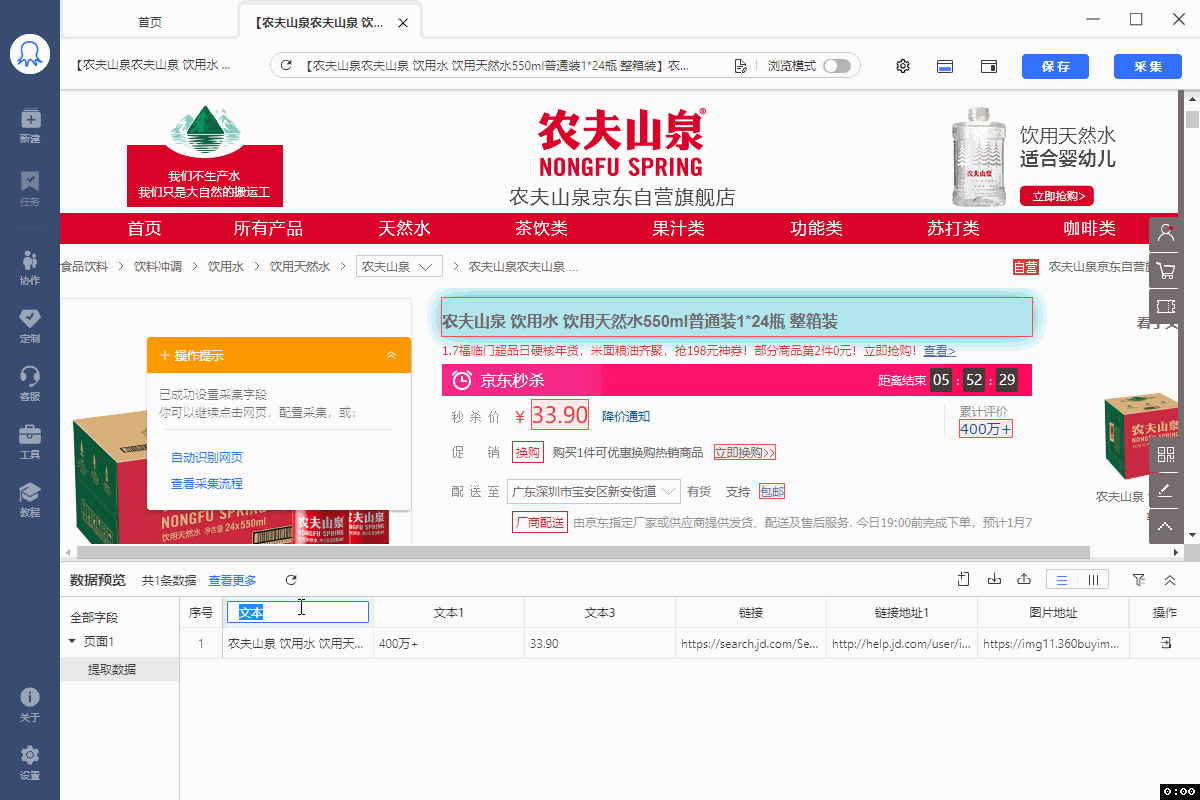Click the 降价通知 link
The image size is (1200, 800).
(x=626, y=416)
